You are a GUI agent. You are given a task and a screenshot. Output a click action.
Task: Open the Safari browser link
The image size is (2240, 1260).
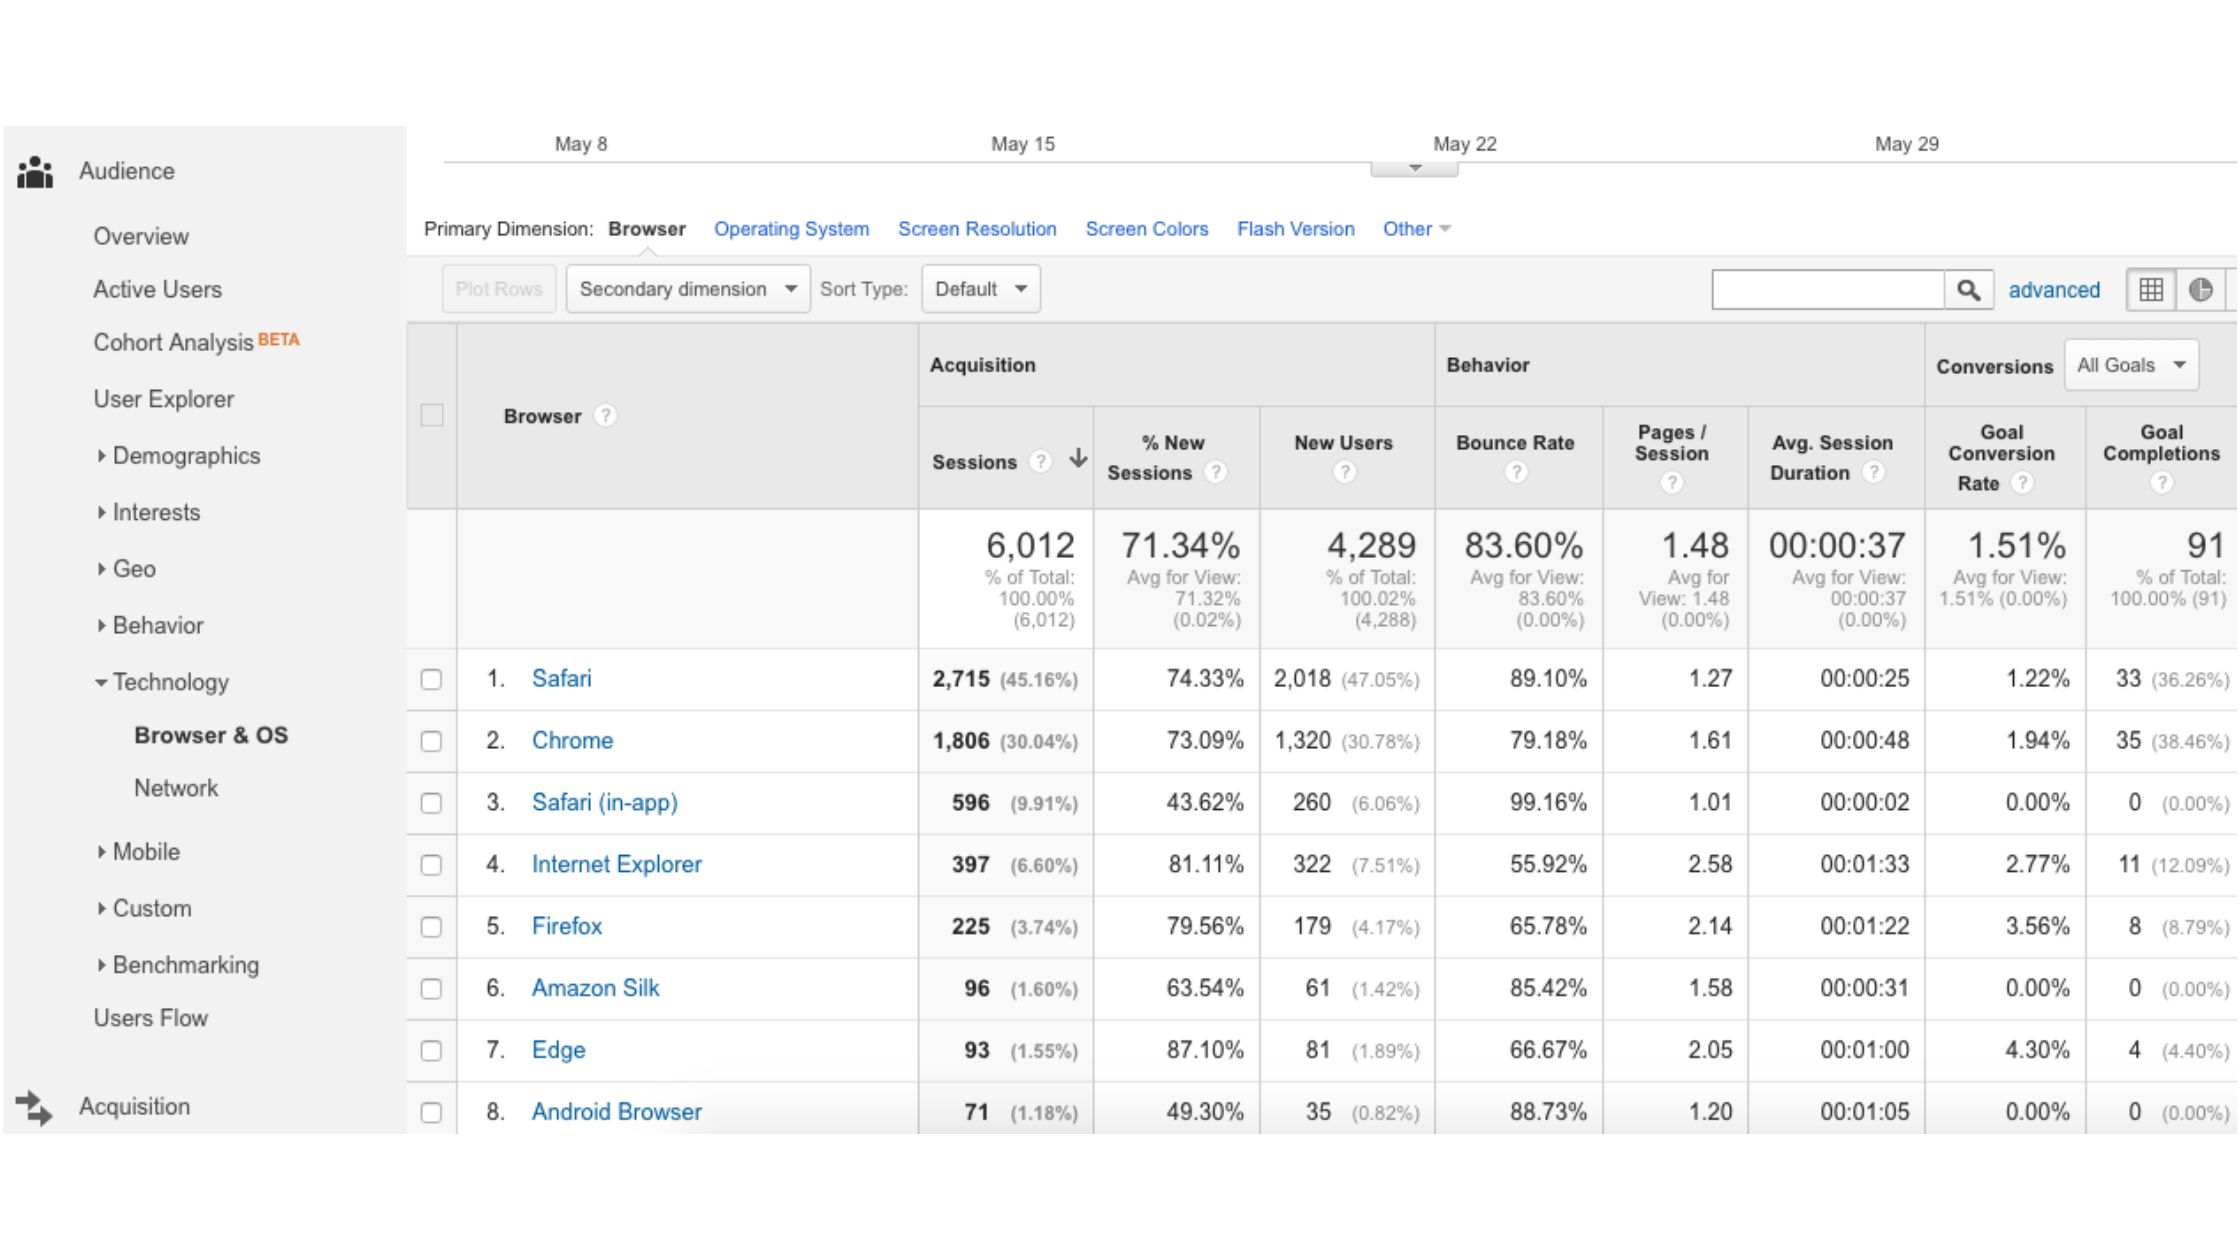click(x=561, y=679)
